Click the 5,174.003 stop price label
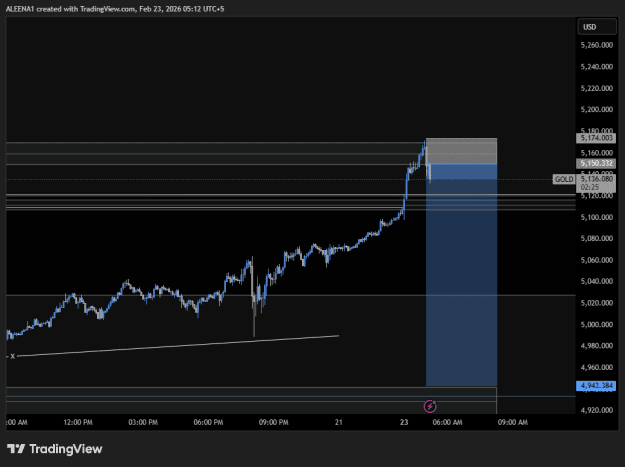This screenshot has width=625, height=467. (596, 138)
